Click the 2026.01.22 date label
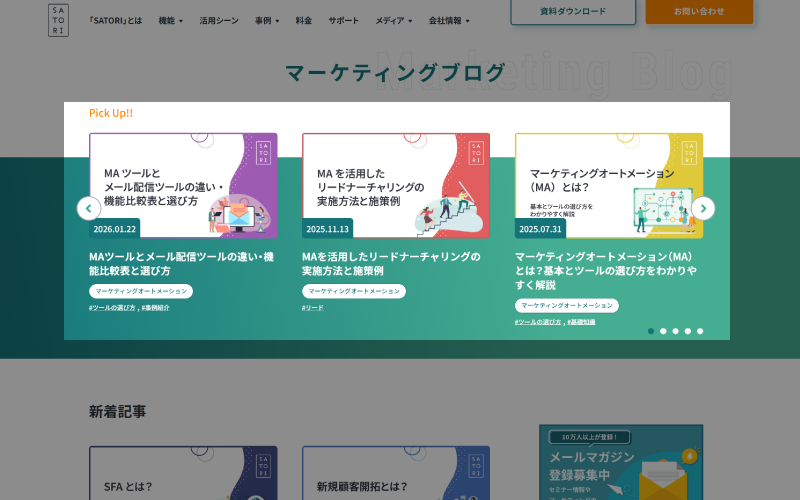Viewport: 800px width, 500px height. (115, 229)
